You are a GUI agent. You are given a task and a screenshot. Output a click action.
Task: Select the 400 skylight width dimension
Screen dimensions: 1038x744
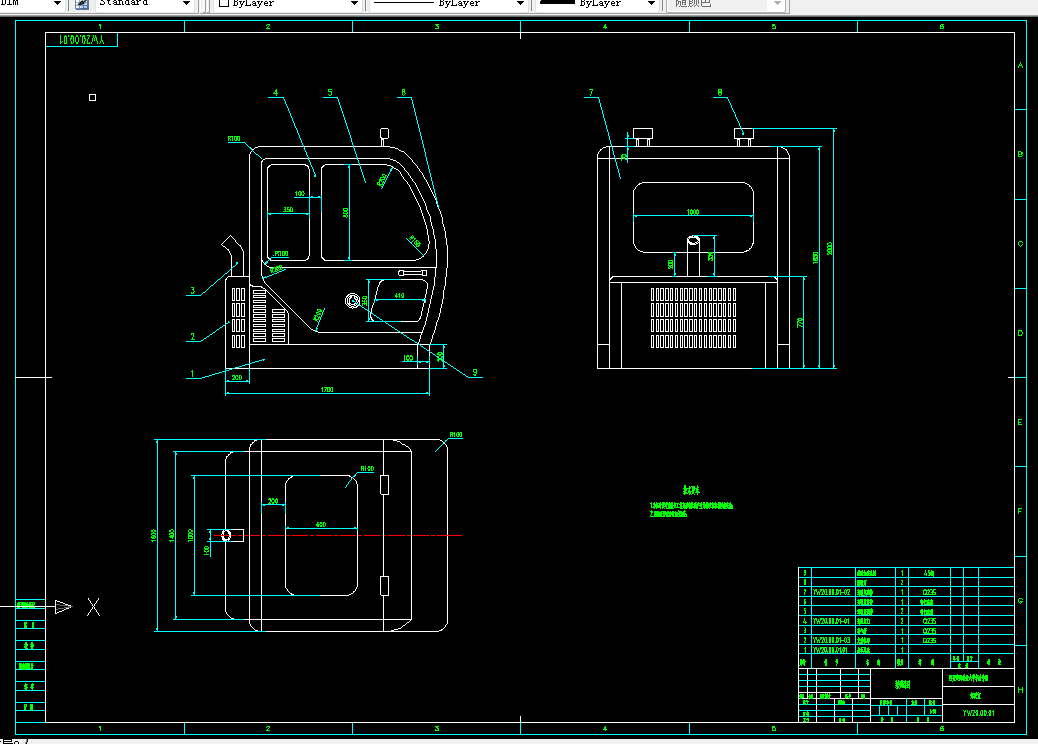(x=320, y=524)
